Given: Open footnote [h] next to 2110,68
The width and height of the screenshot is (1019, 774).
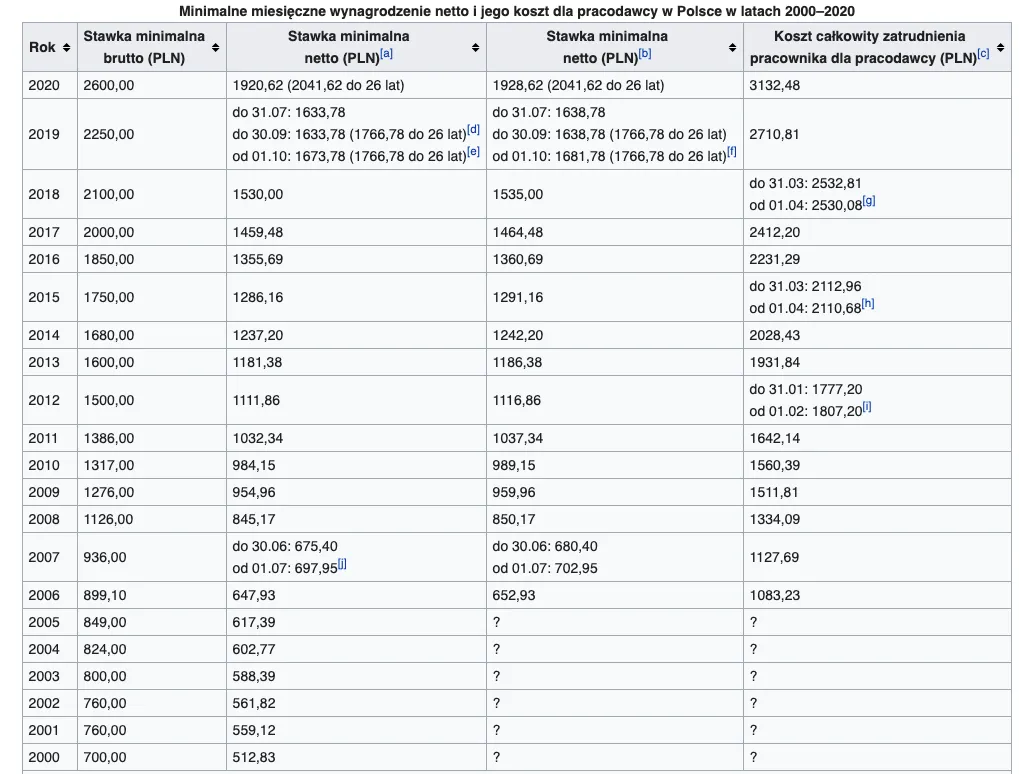Looking at the screenshot, I should pyautogui.click(x=867, y=303).
